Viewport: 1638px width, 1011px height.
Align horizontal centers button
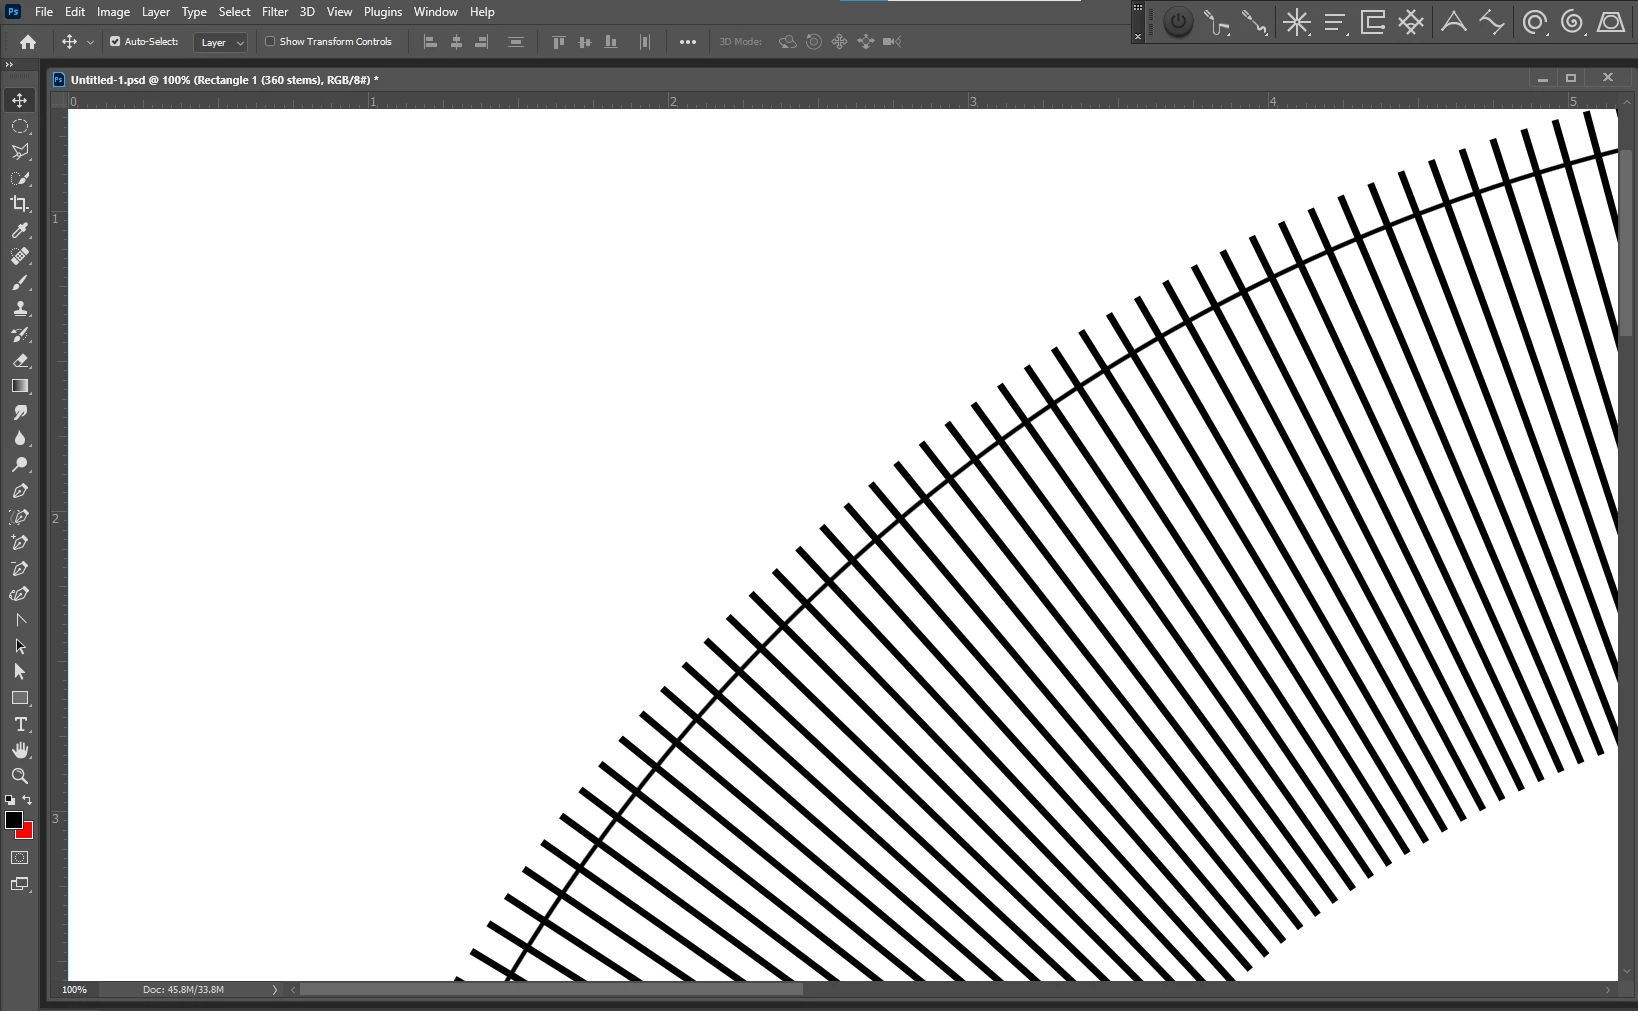pyautogui.click(x=456, y=42)
